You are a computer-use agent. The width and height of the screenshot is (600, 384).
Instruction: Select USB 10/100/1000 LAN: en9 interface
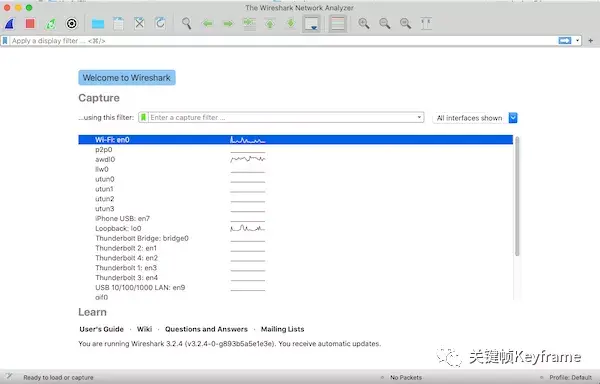295,288
